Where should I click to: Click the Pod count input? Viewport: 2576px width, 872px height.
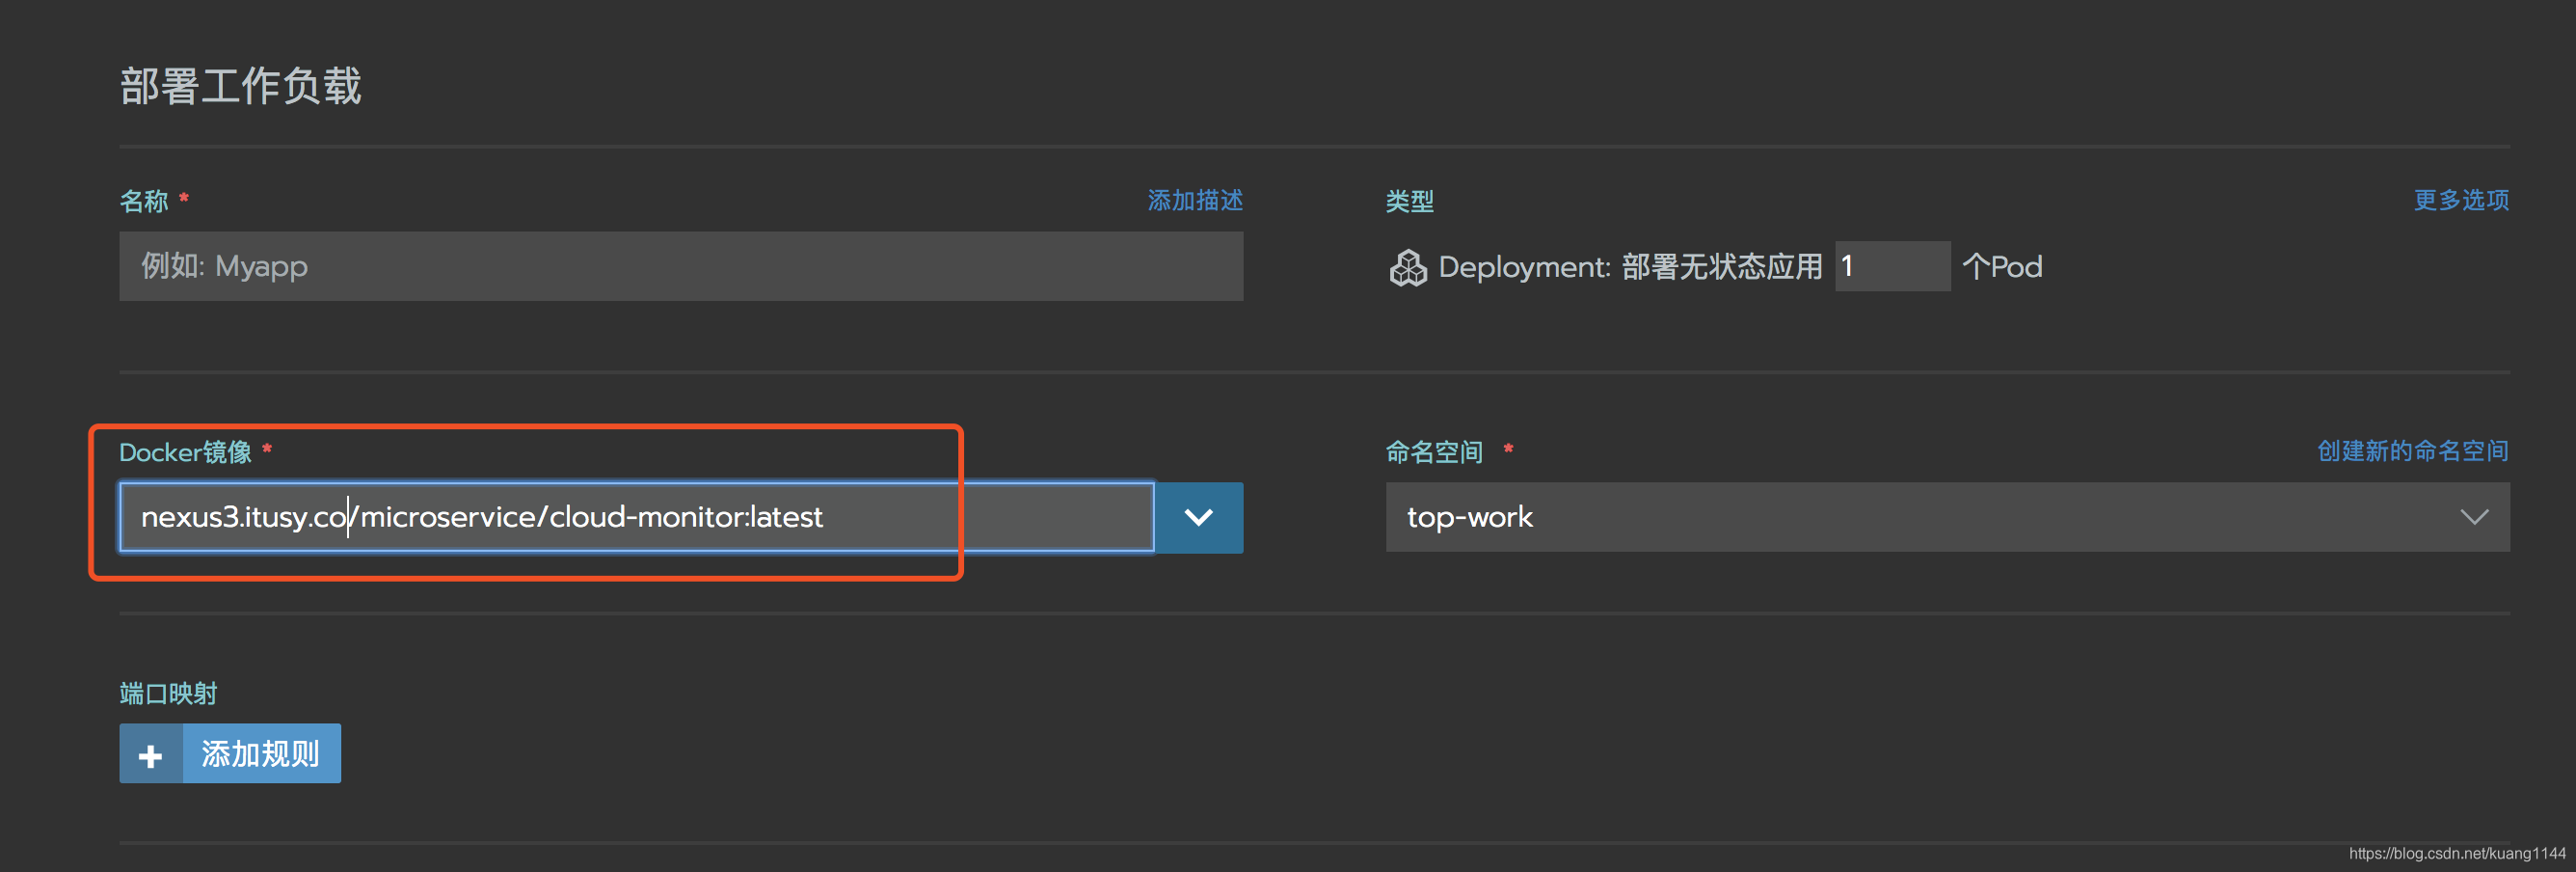point(1892,266)
